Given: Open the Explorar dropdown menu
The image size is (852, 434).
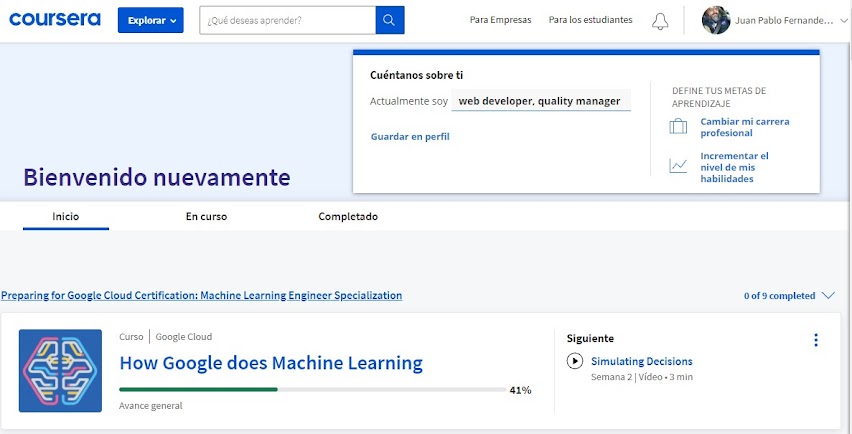Looking at the screenshot, I should 151,20.
